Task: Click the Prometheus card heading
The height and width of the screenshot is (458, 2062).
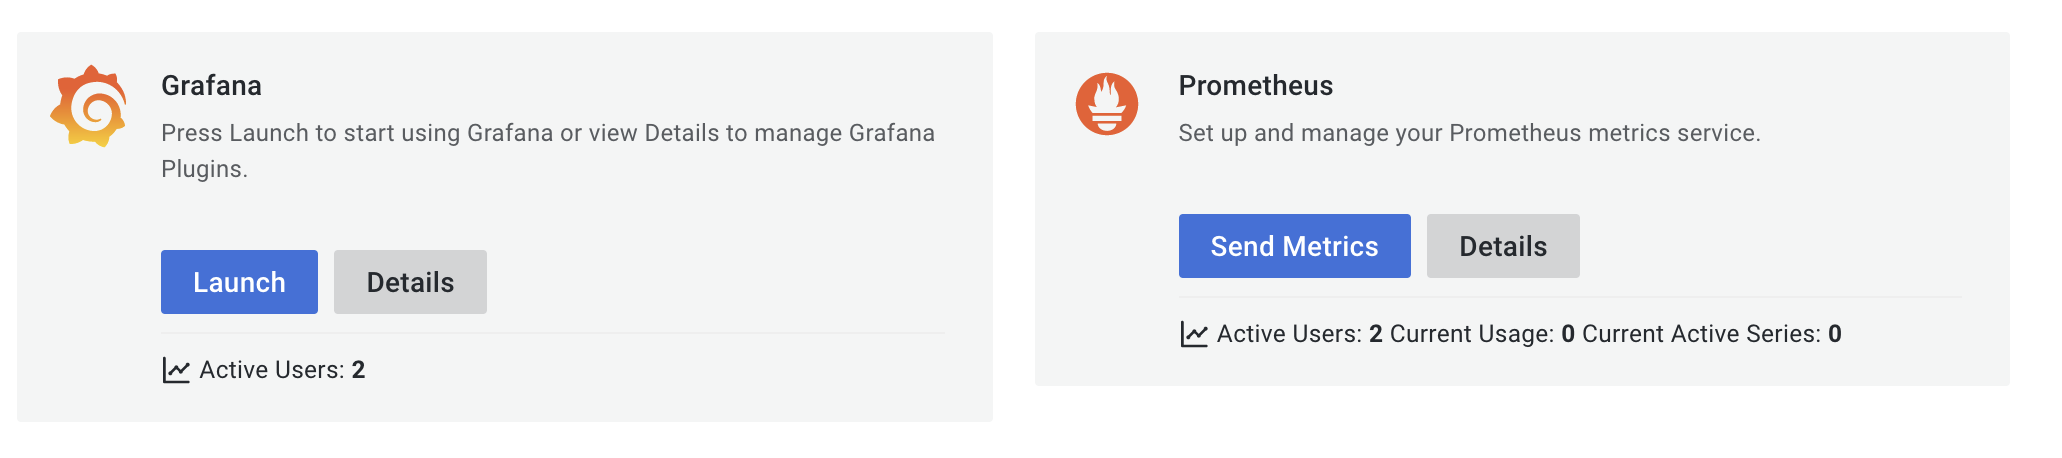Action: click(x=1256, y=86)
